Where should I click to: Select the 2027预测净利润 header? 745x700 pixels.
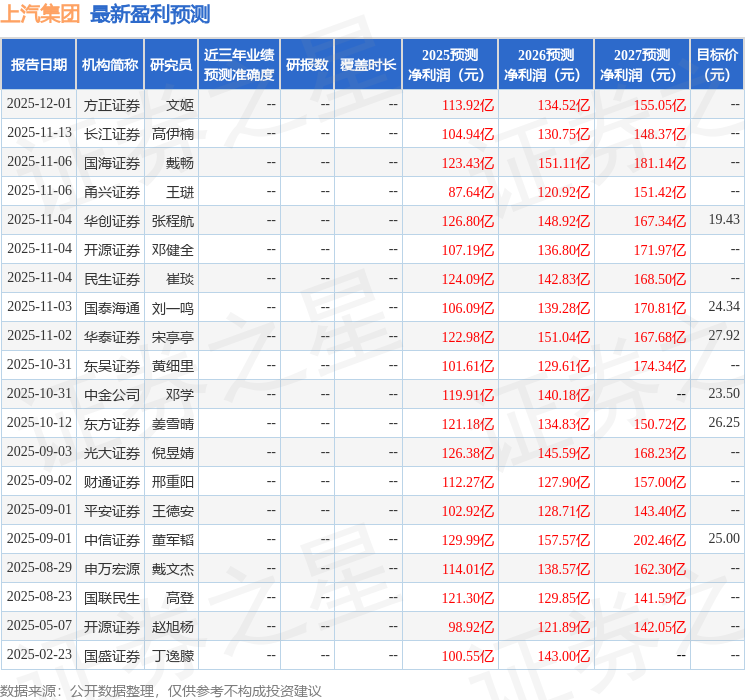point(642,65)
